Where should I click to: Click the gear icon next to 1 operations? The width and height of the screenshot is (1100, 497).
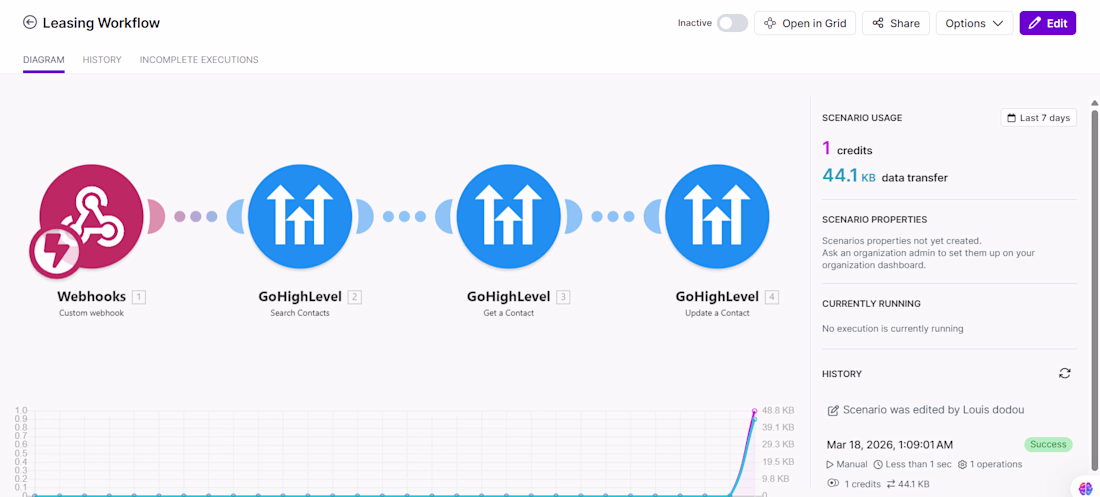click(962, 465)
